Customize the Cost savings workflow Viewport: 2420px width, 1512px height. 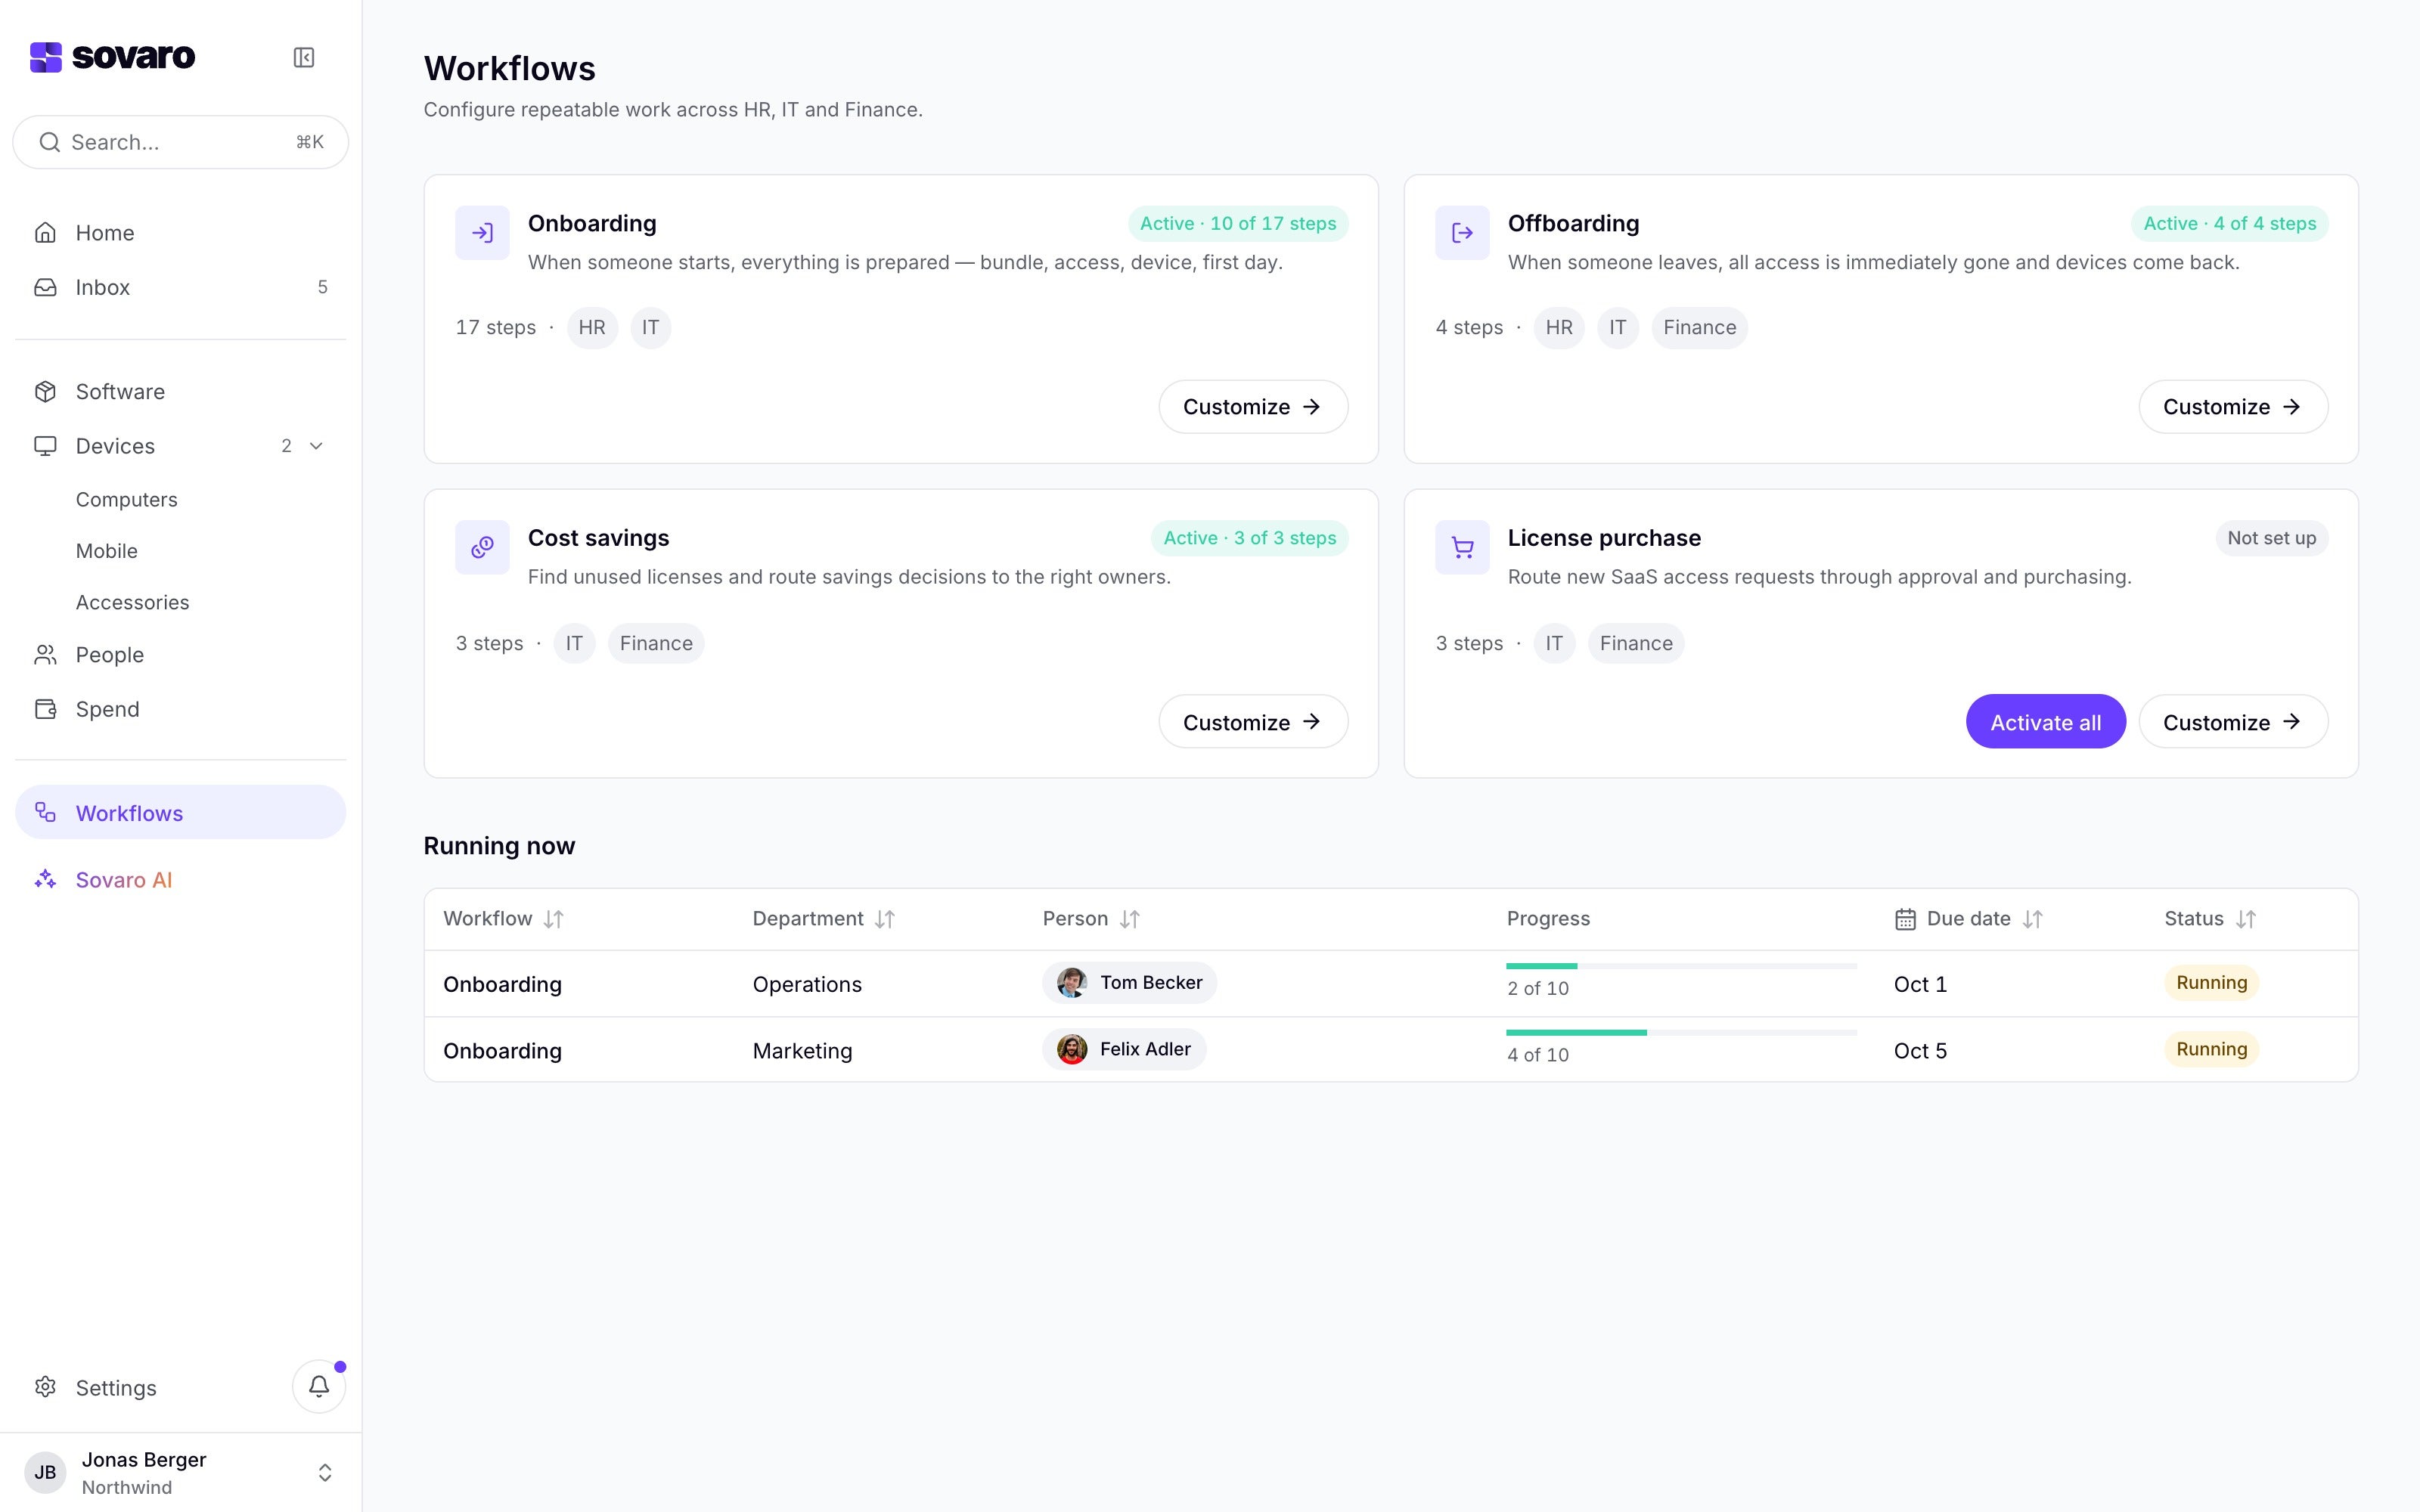(x=1253, y=721)
